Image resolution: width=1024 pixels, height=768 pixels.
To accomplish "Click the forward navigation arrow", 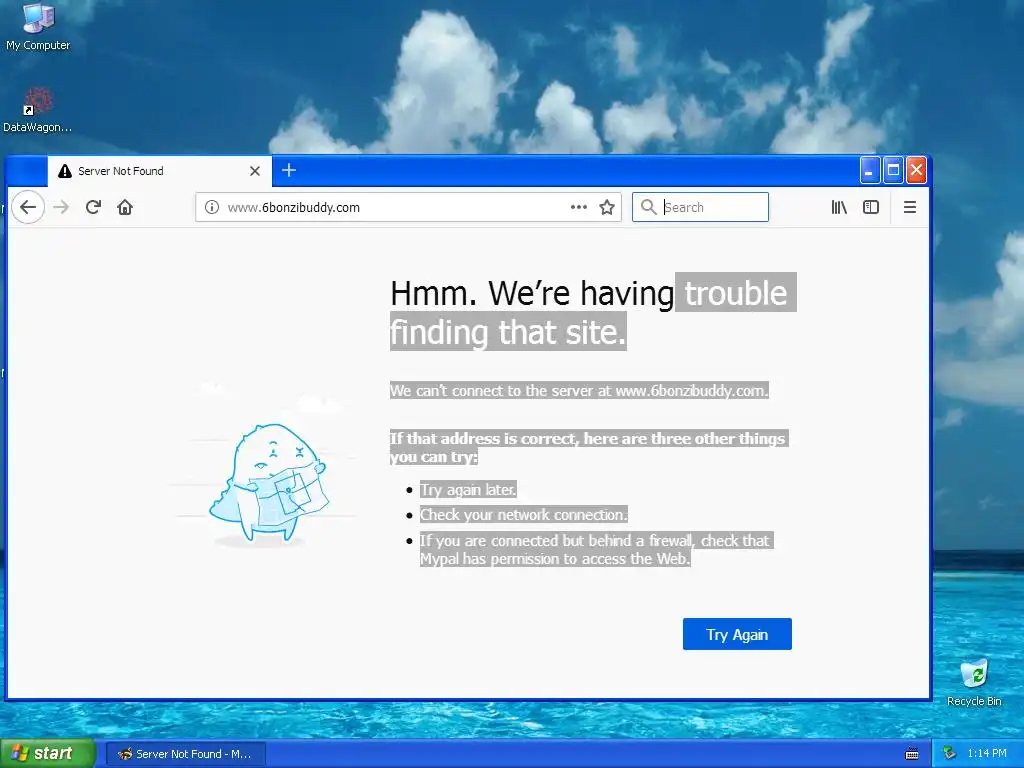I will point(61,207).
